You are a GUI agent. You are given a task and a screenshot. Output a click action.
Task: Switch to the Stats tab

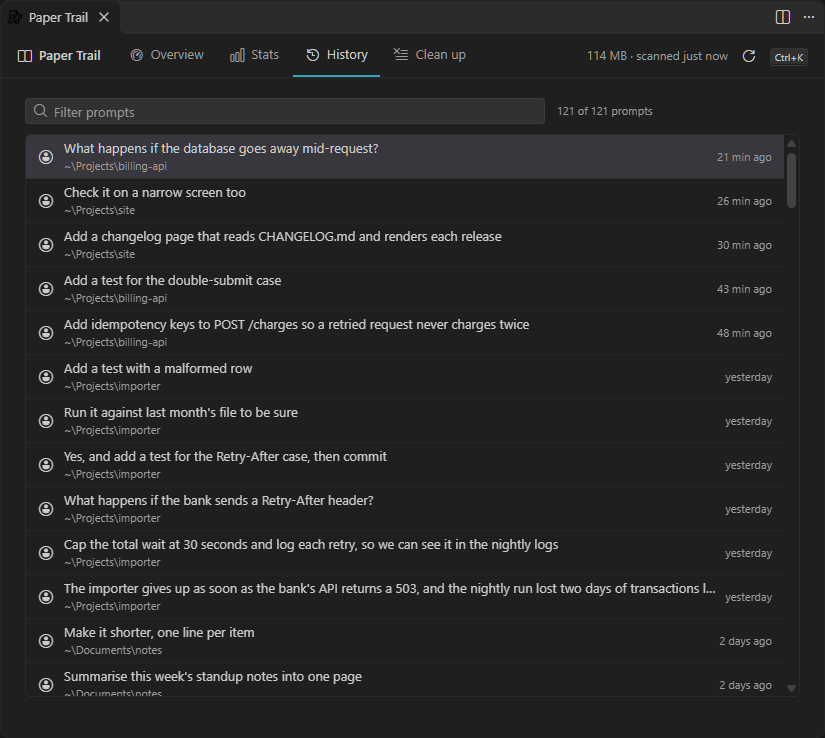click(x=254, y=55)
